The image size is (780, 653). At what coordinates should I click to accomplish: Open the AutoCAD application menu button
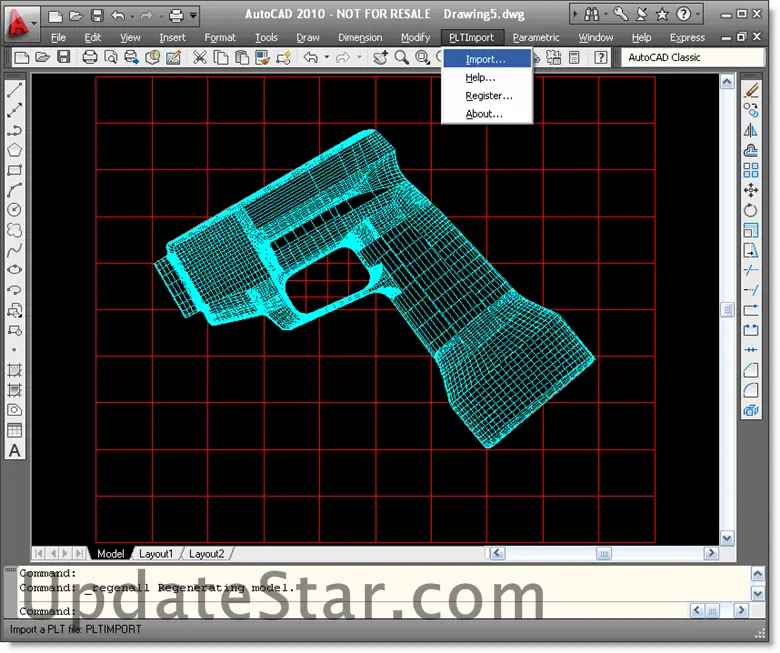pos(22,23)
